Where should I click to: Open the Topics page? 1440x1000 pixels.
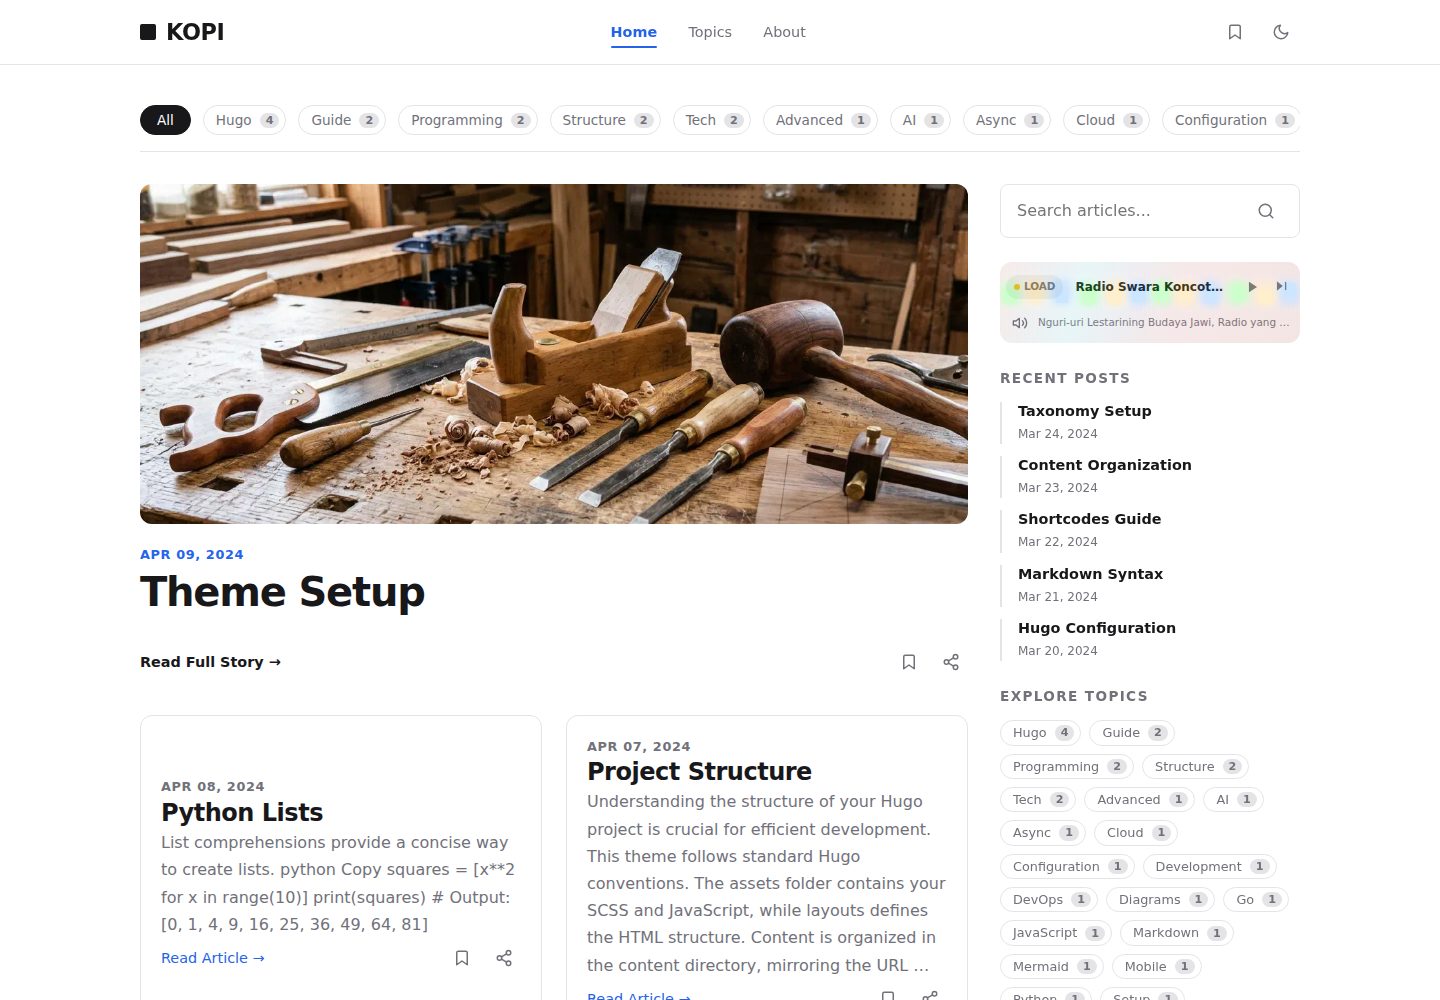[x=710, y=32]
